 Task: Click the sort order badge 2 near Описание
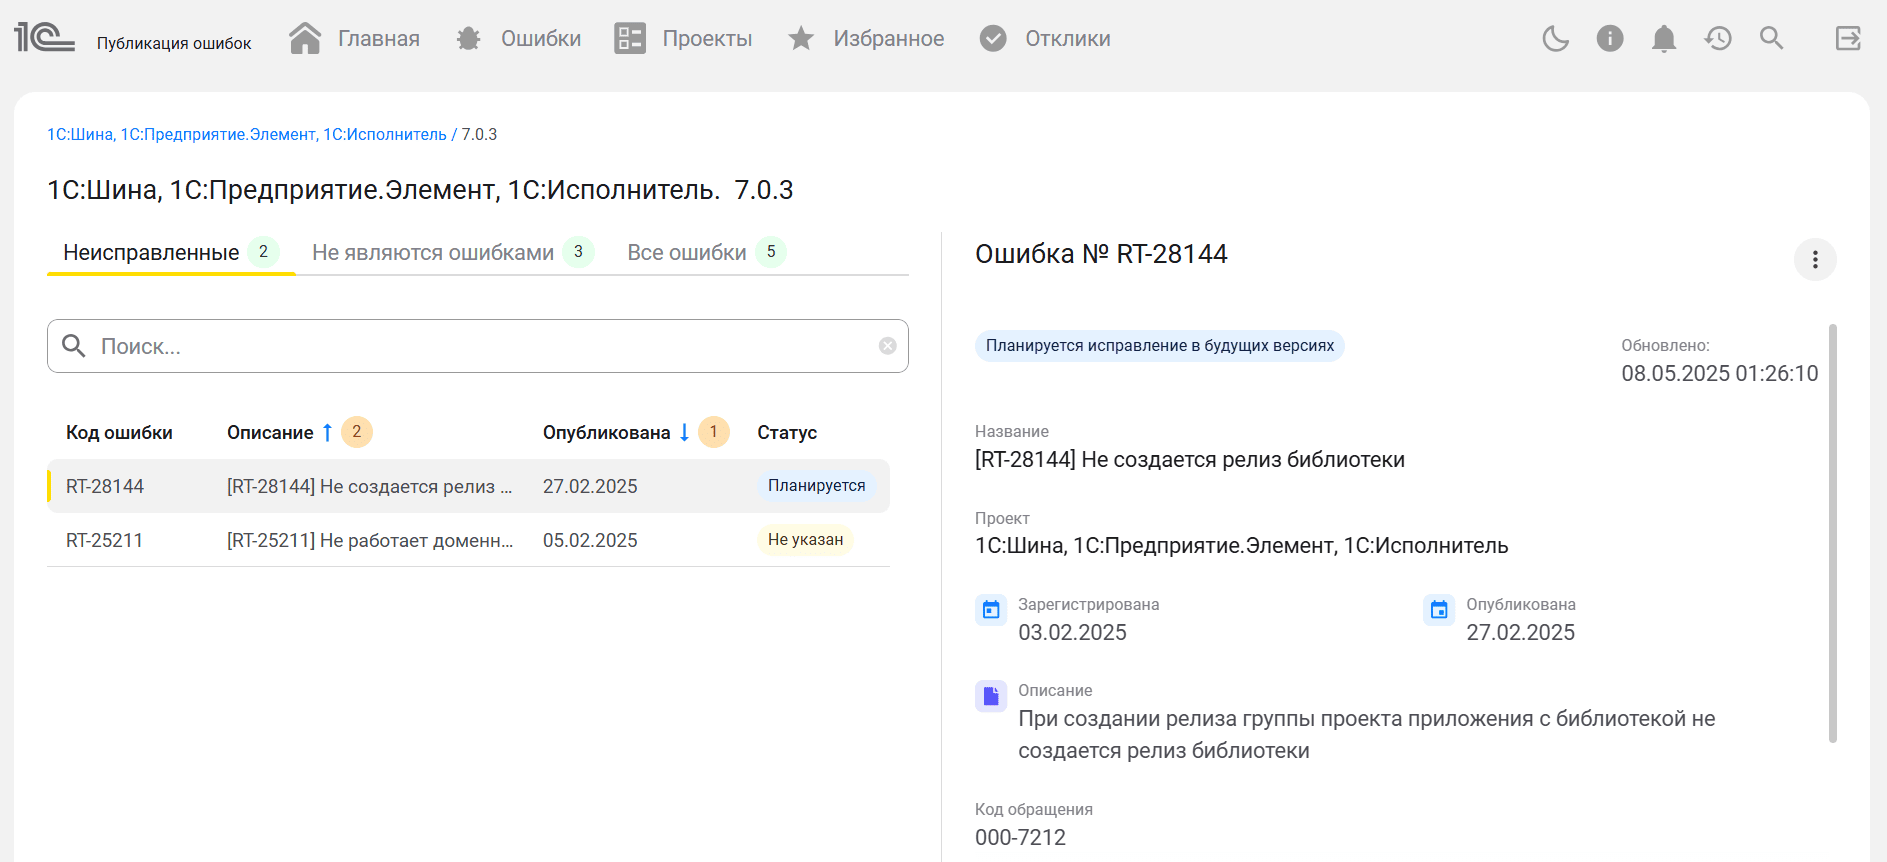357,431
